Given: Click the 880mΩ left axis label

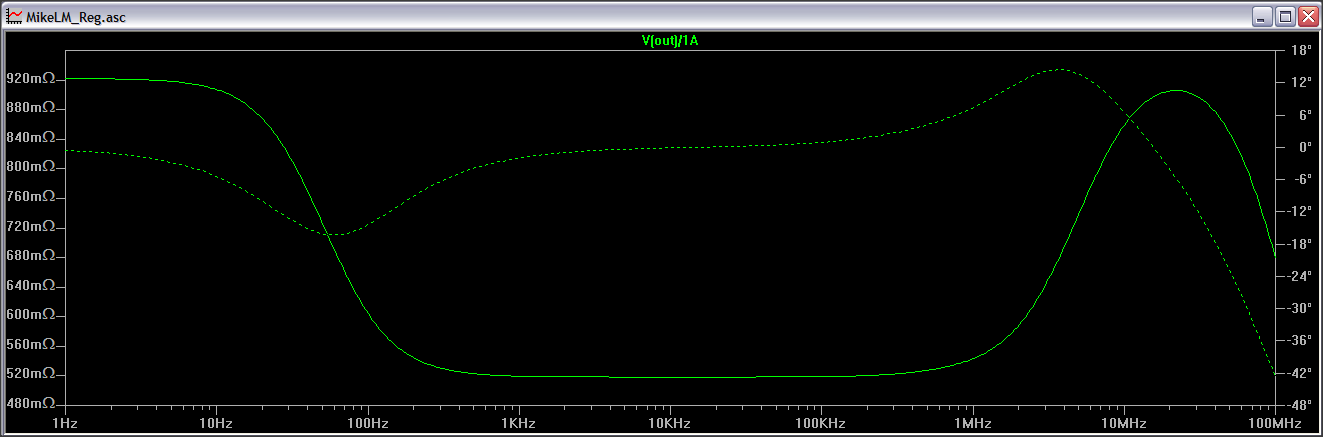Looking at the screenshot, I should (x=29, y=108).
